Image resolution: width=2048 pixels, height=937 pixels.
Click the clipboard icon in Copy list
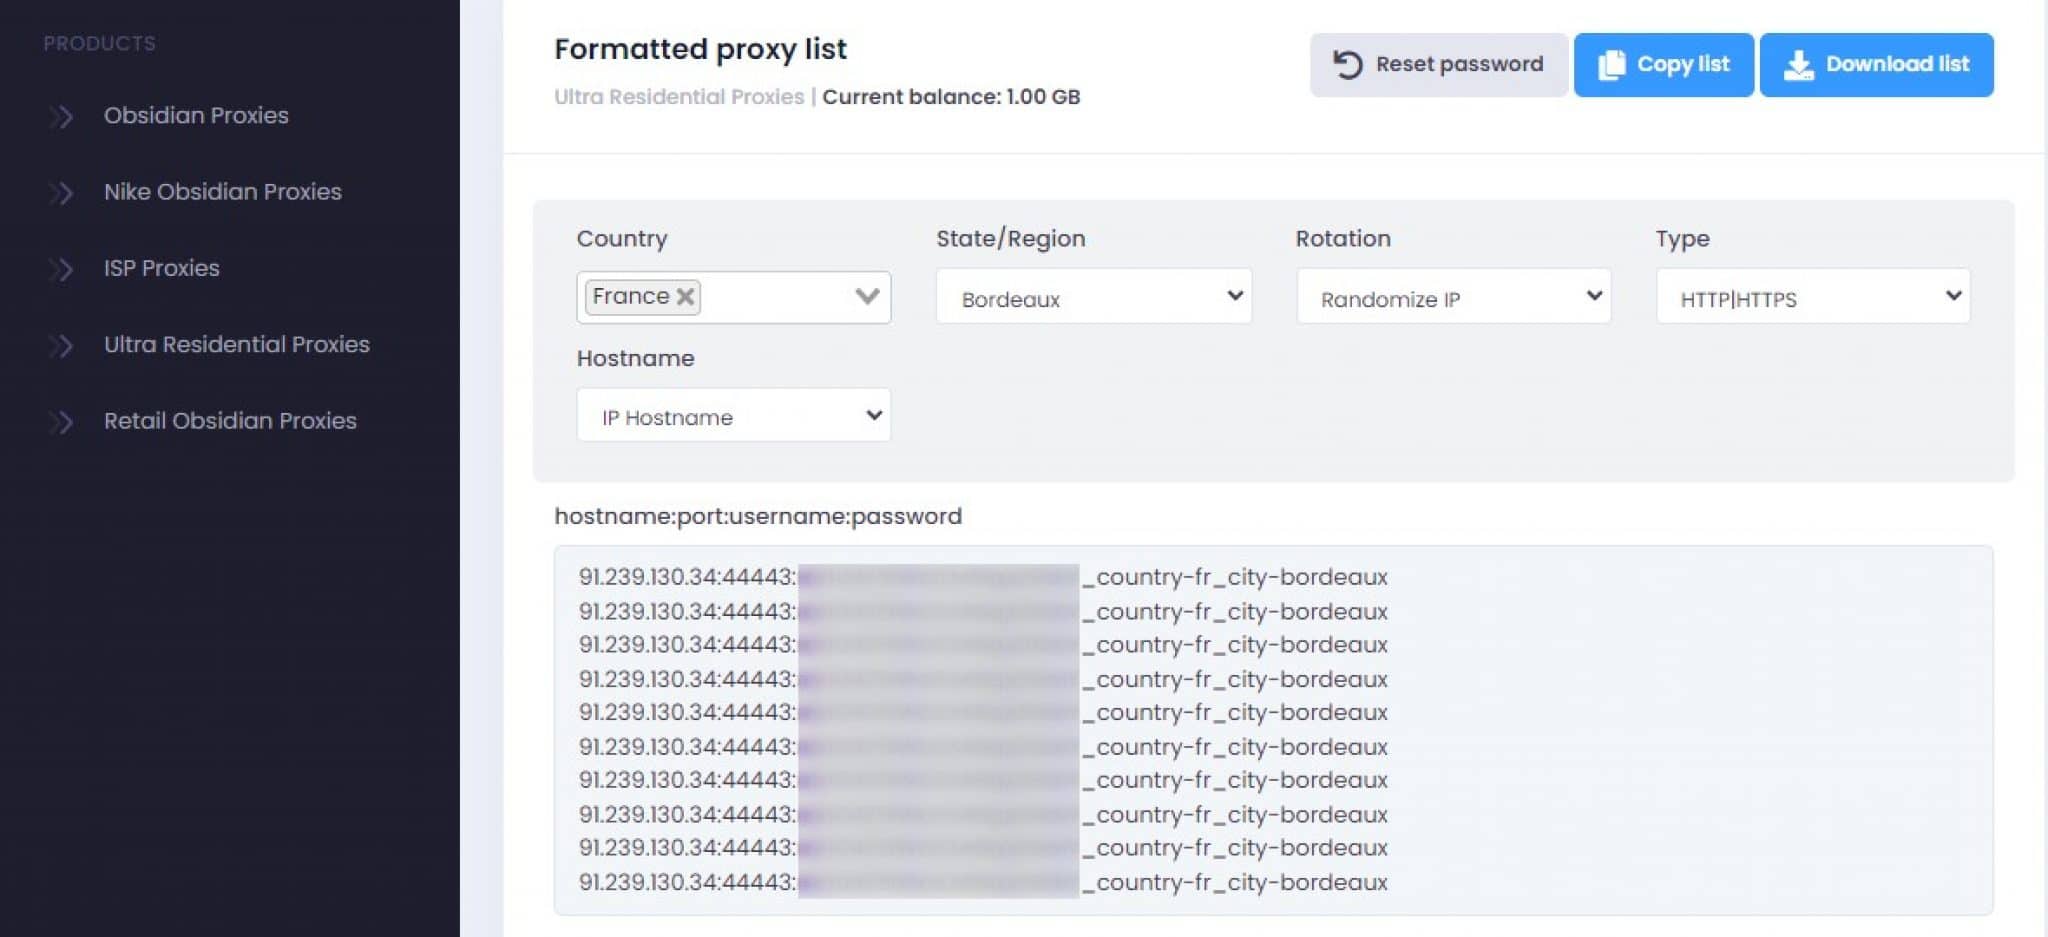1611,65
